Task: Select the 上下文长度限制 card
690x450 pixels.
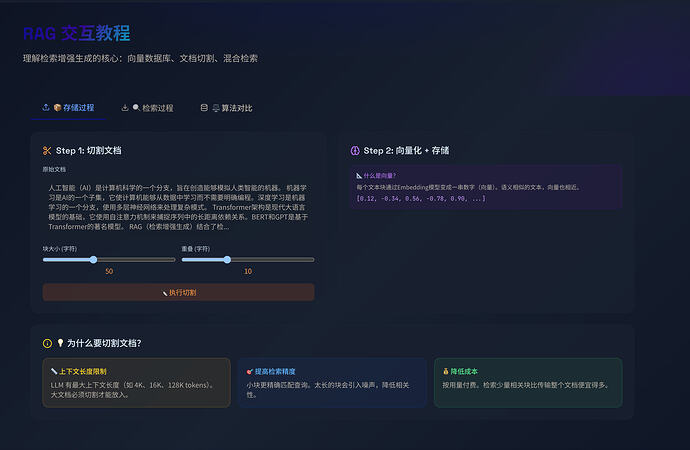Action: [x=136, y=383]
